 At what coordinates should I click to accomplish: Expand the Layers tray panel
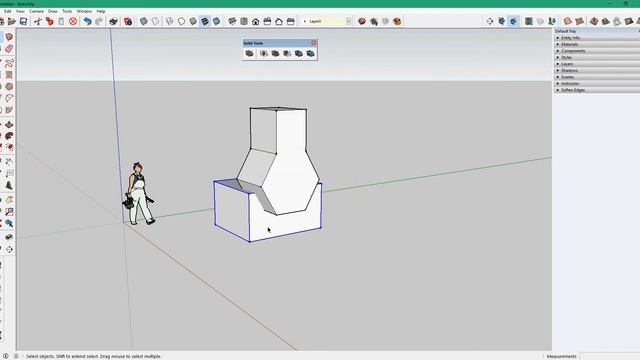click(597, 64)
